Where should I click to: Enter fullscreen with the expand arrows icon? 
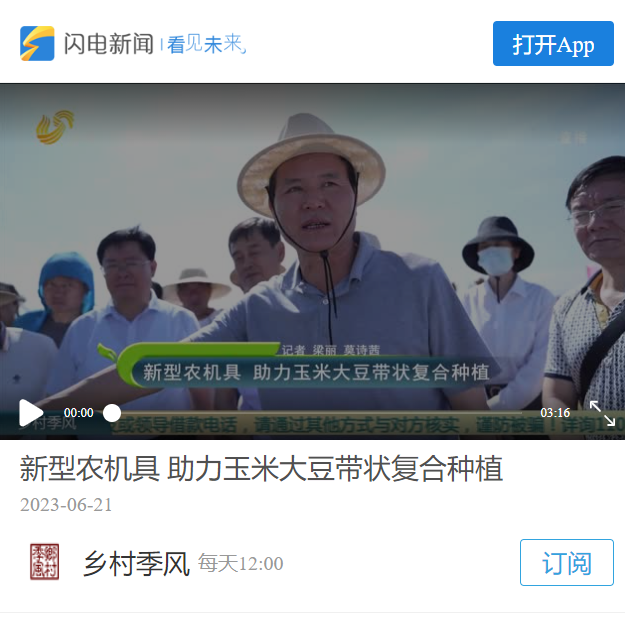[602, 413]
